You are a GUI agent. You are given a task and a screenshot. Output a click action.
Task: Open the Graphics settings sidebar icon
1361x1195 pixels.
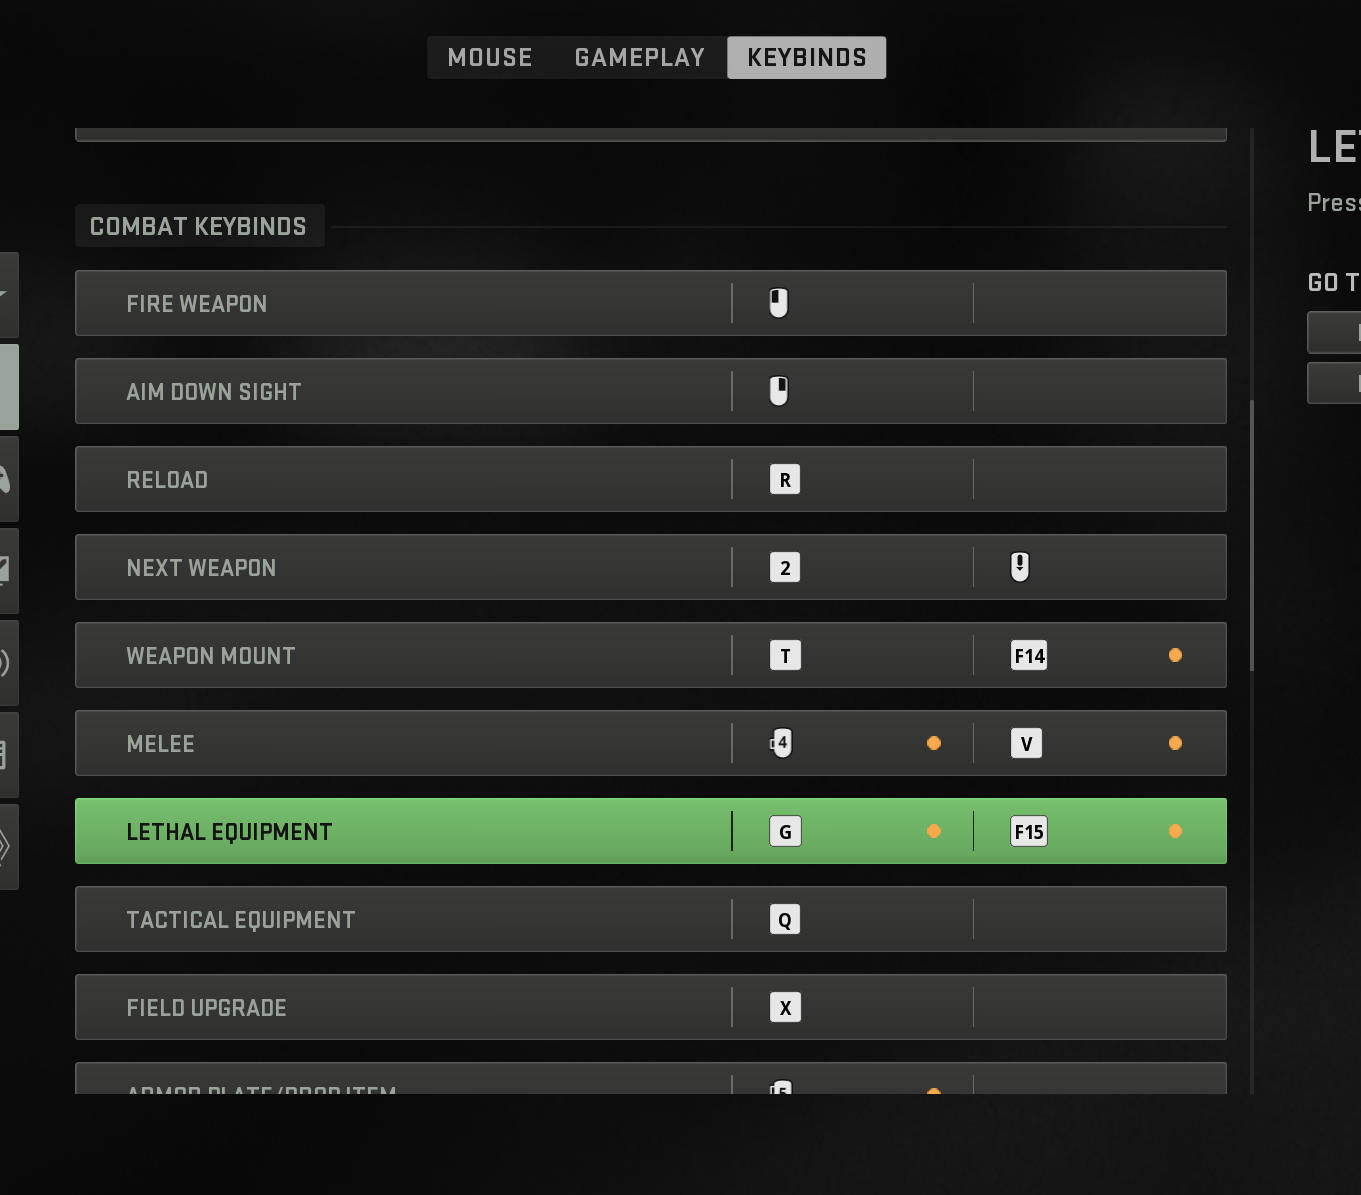click(x=8, y=570)
